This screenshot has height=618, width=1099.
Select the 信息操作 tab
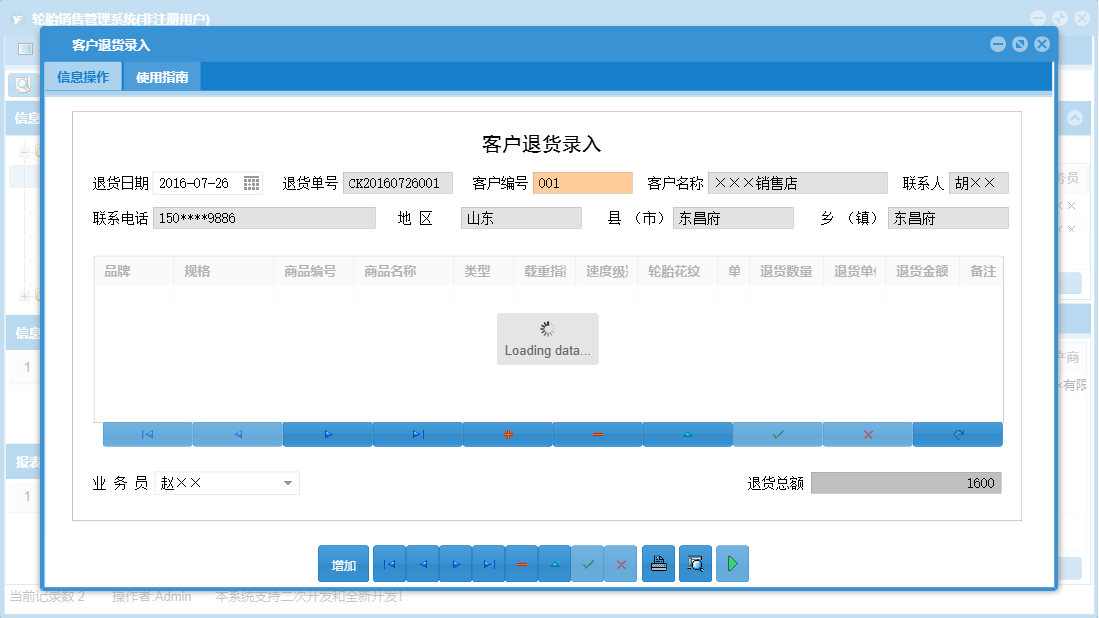pos(83,76)
